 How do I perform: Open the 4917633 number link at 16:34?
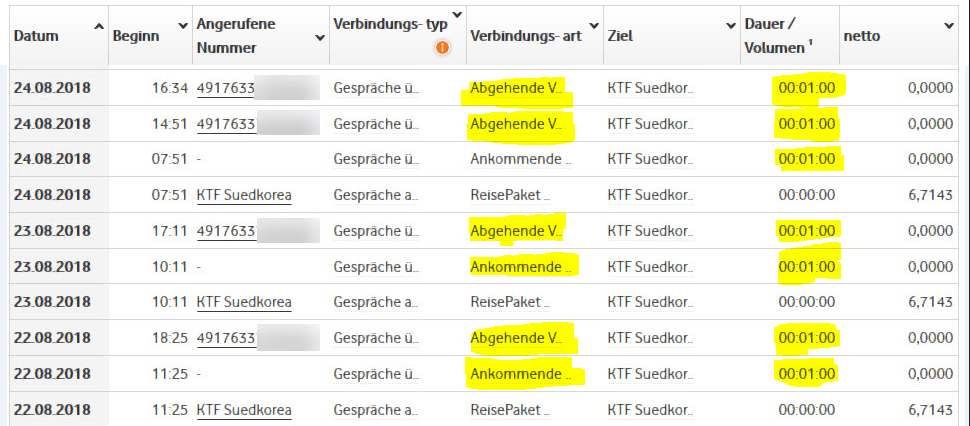click(226, 88)
